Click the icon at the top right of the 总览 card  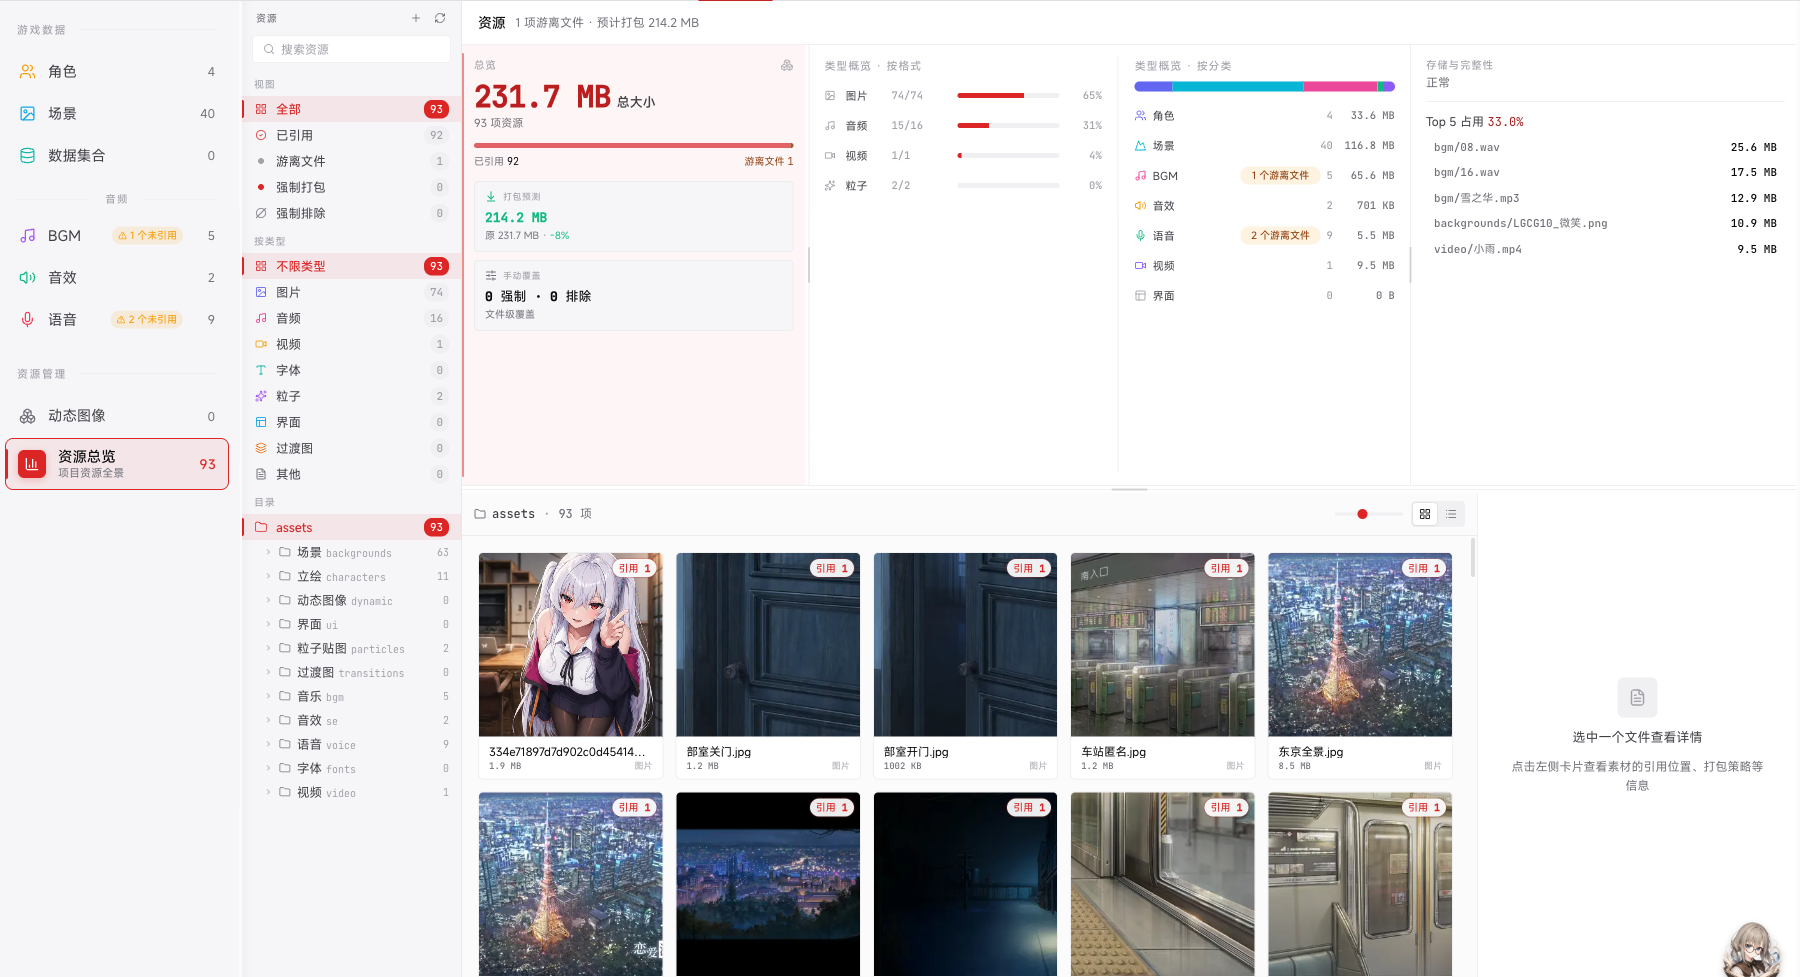click(x=787, y=66)
